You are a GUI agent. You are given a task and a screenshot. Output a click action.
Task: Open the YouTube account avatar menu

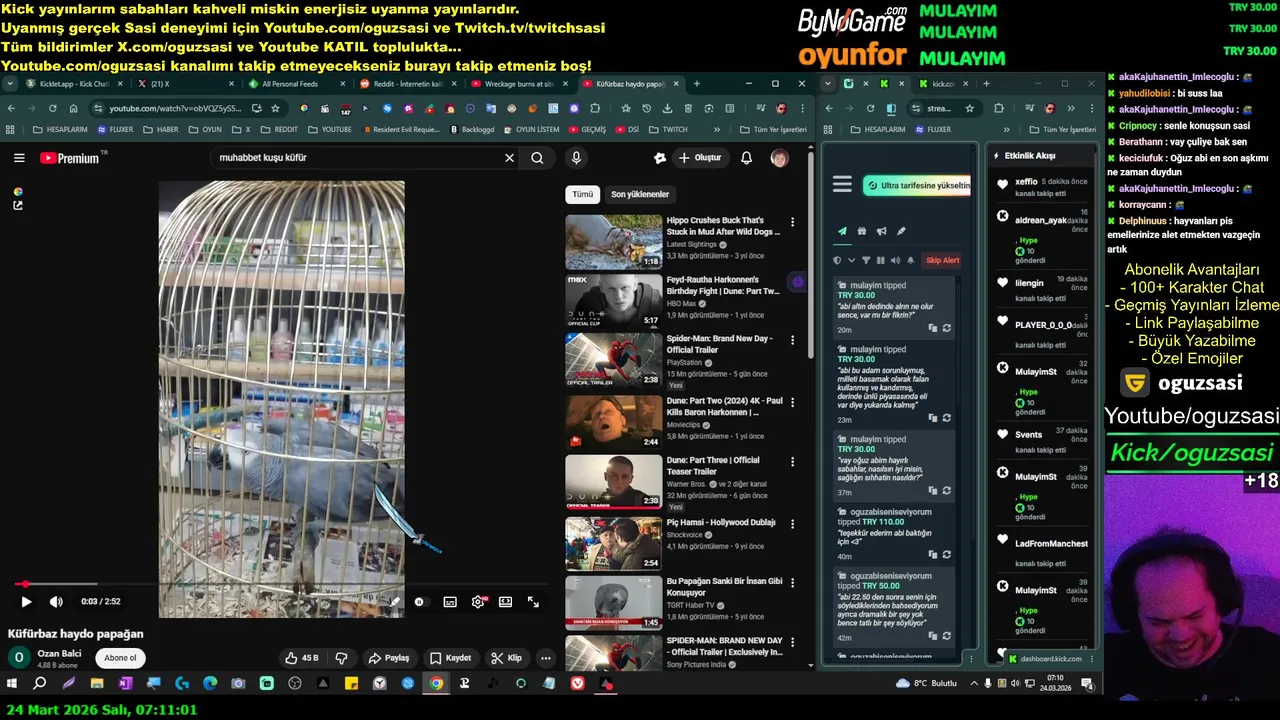coord(779,158)
